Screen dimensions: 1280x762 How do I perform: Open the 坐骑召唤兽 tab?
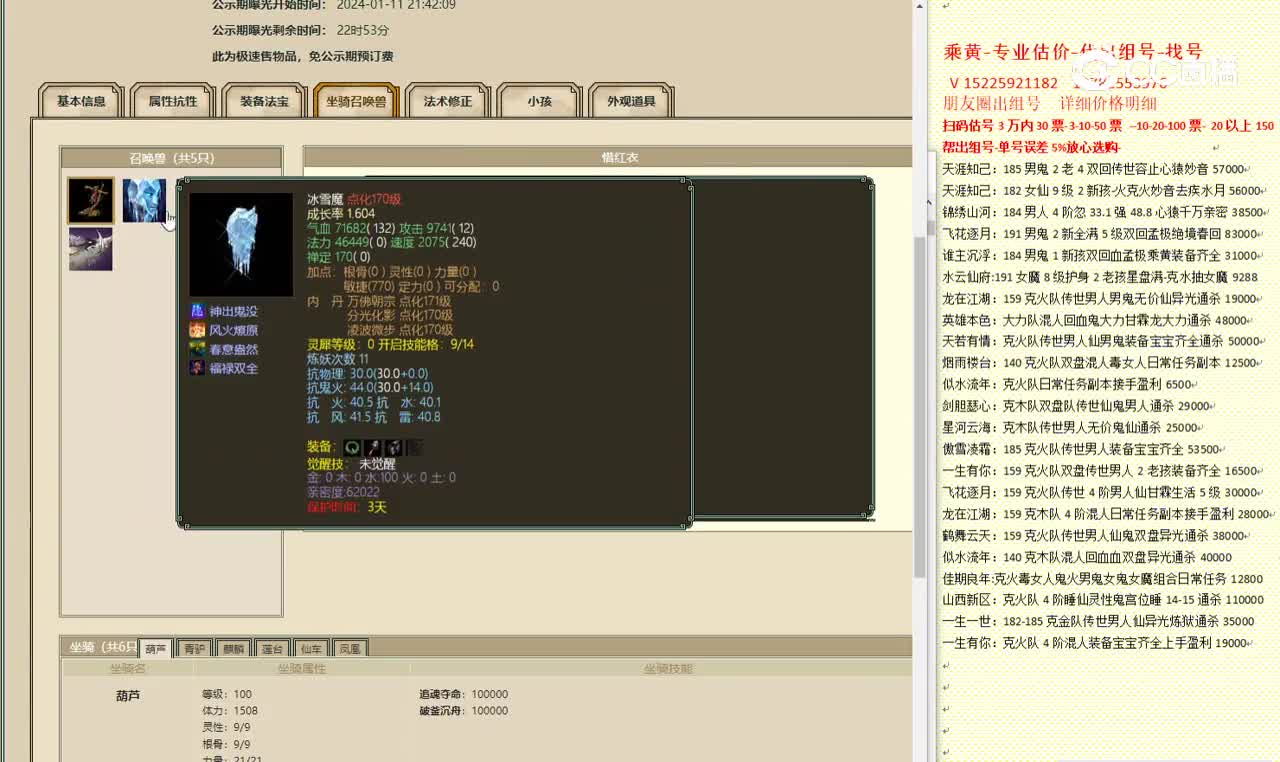coord(356,101)
